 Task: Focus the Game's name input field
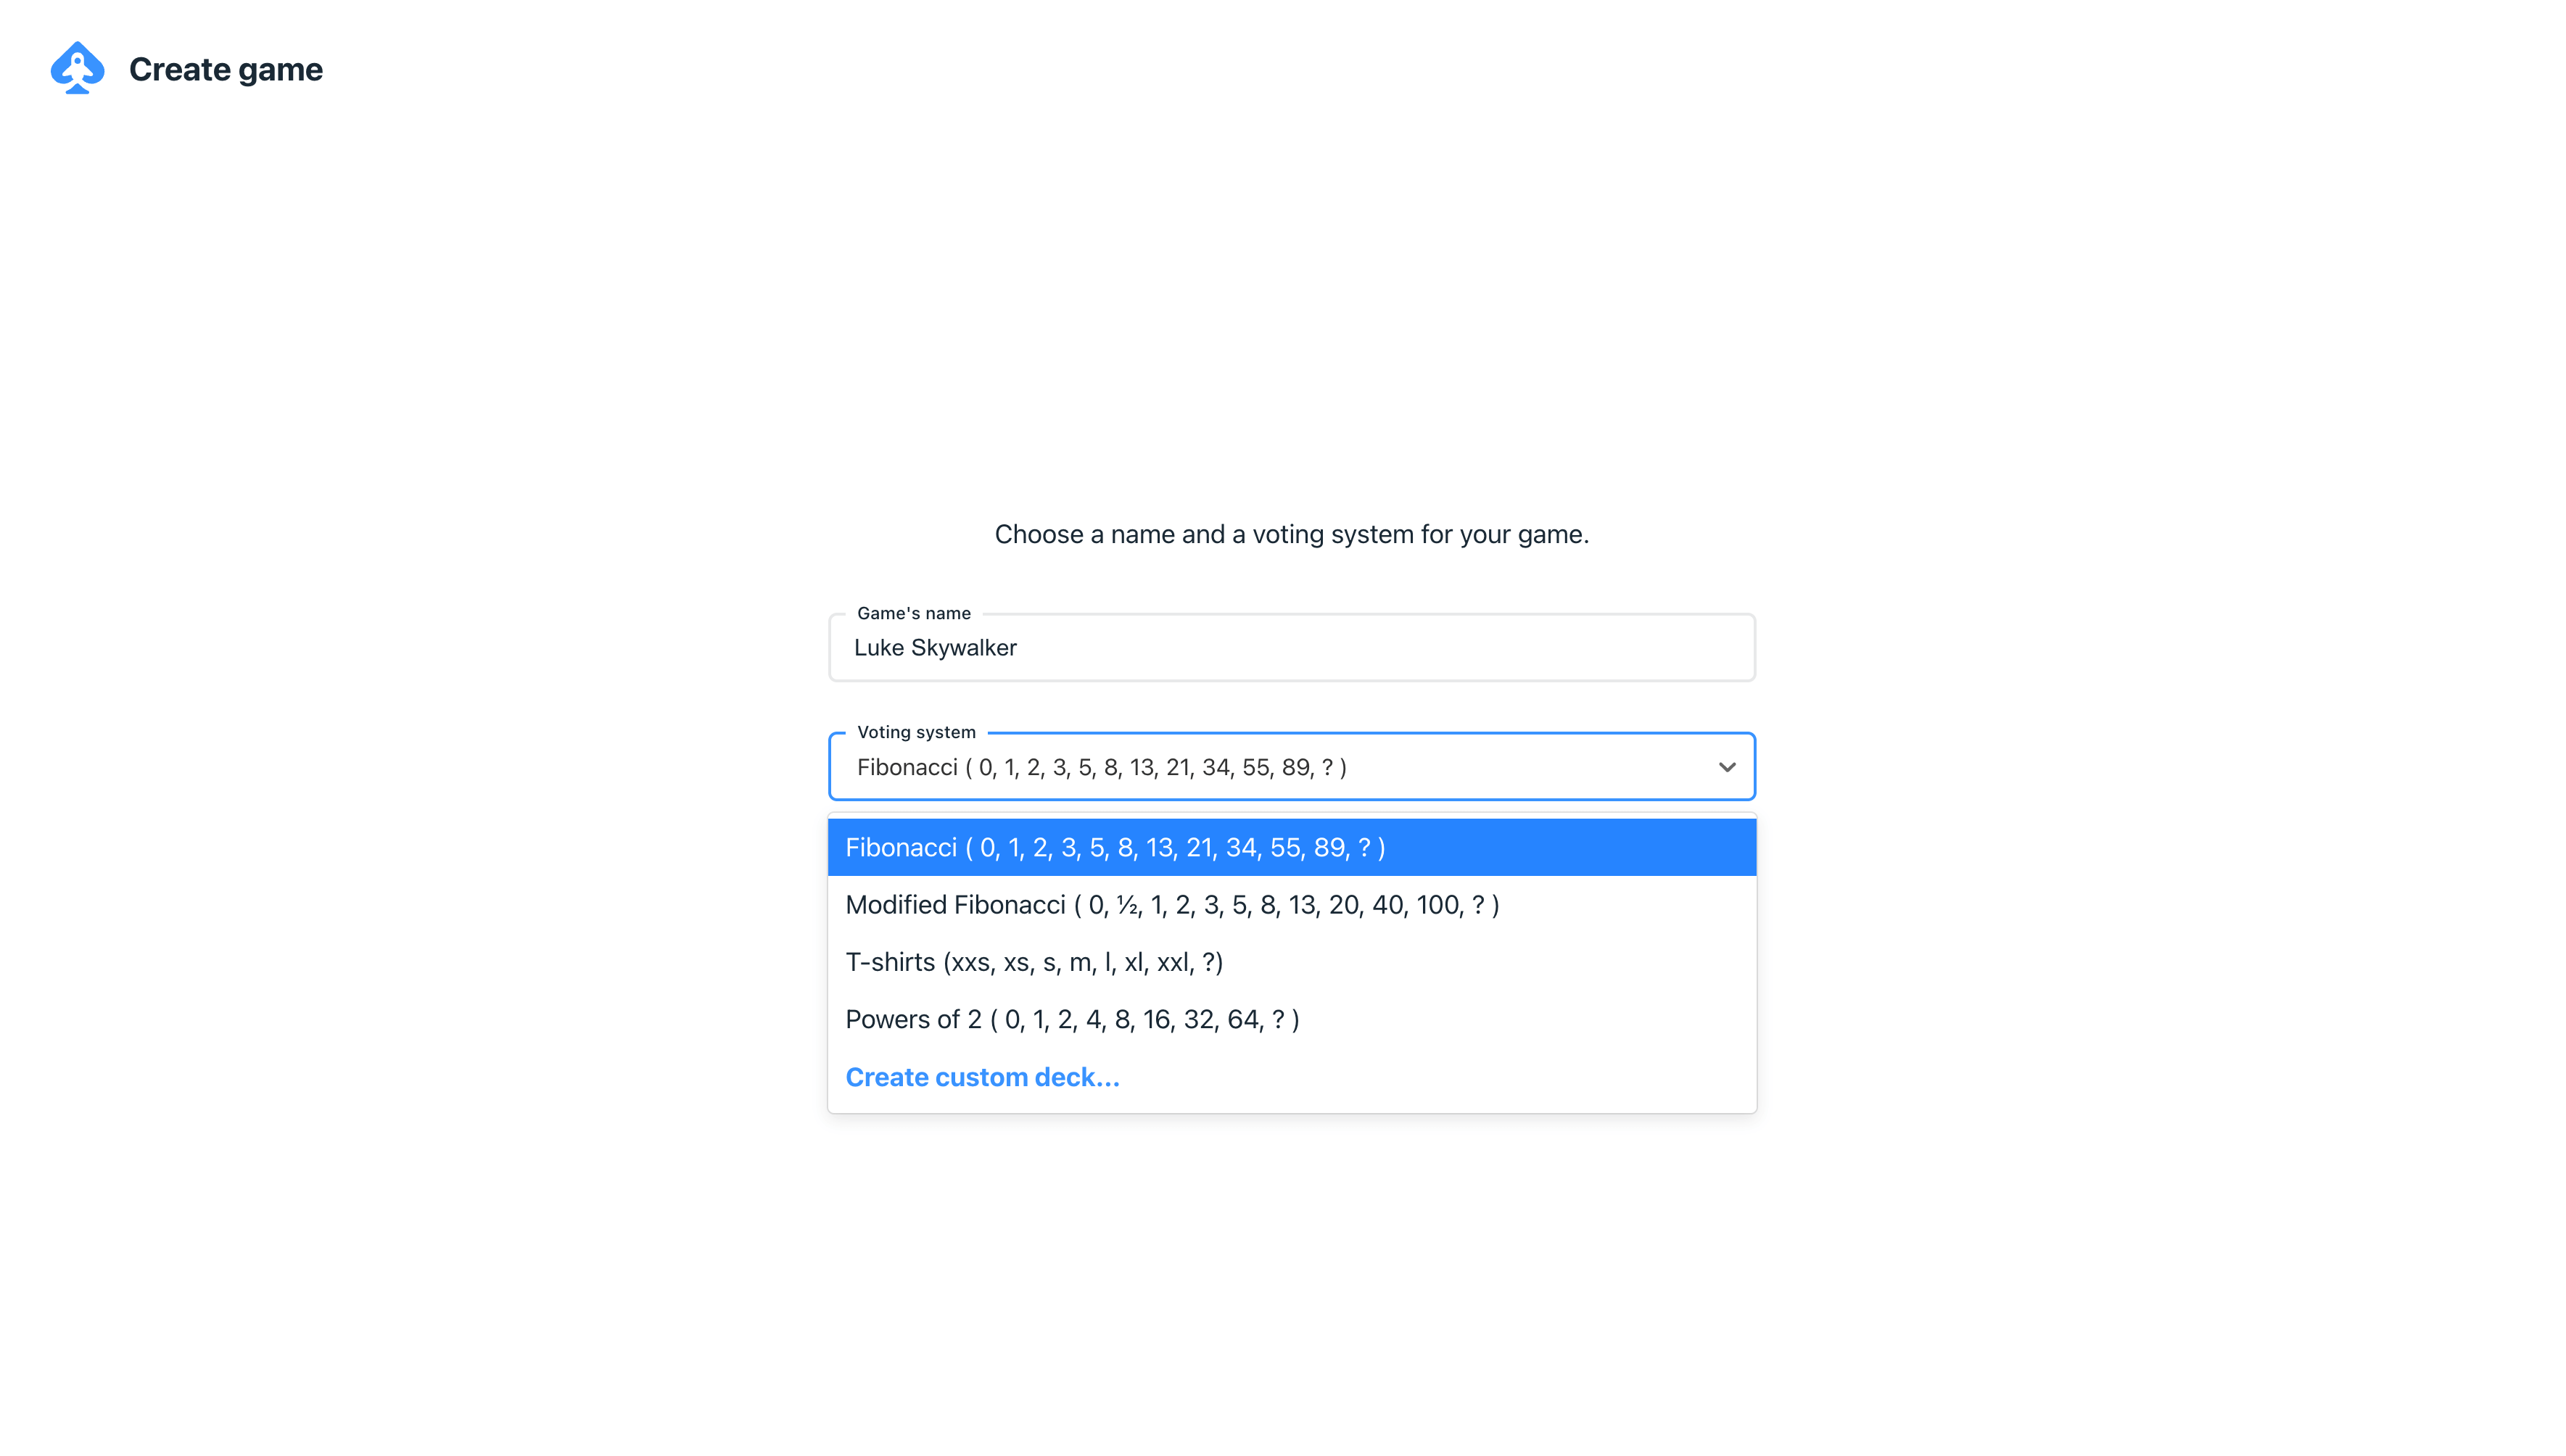1290,648
